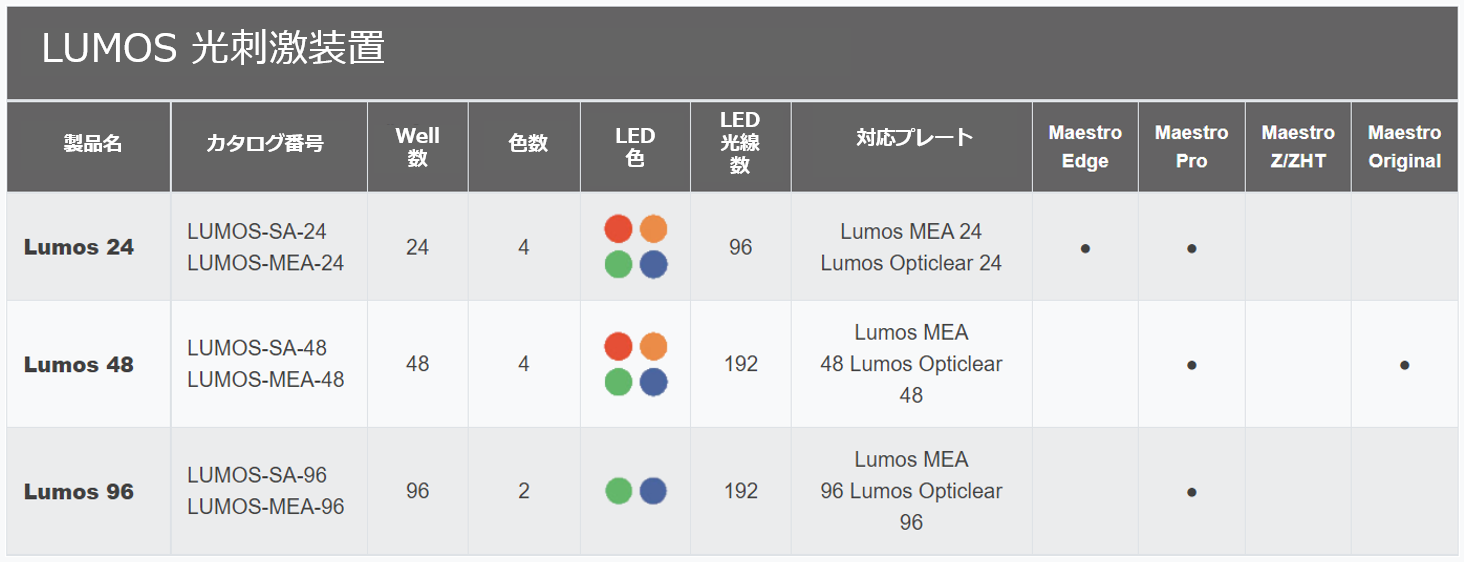Click the green LED dot in Lumos 96 row
The height and width of the screenshot is (562, 1464).
(x=619, y=491)
